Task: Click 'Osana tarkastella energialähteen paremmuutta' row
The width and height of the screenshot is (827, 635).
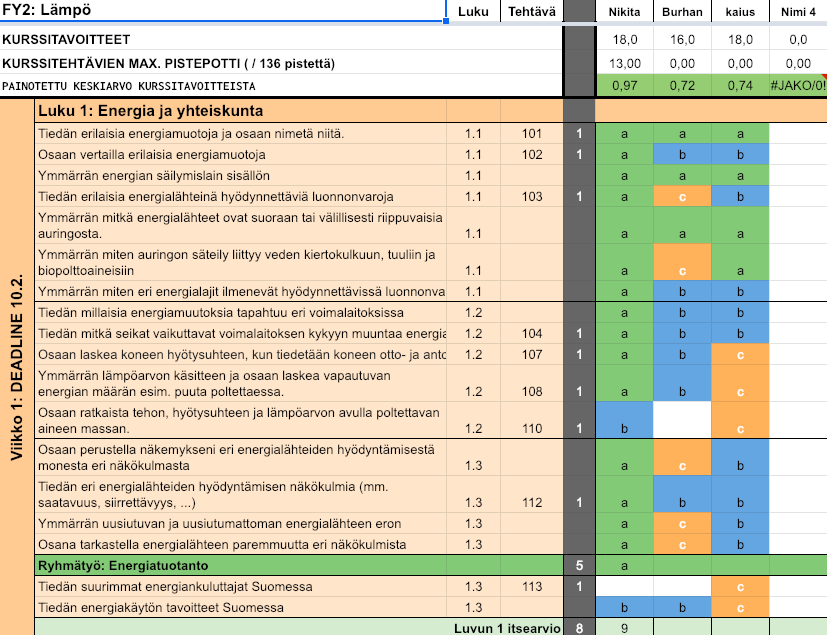Action: coord(241,544)
